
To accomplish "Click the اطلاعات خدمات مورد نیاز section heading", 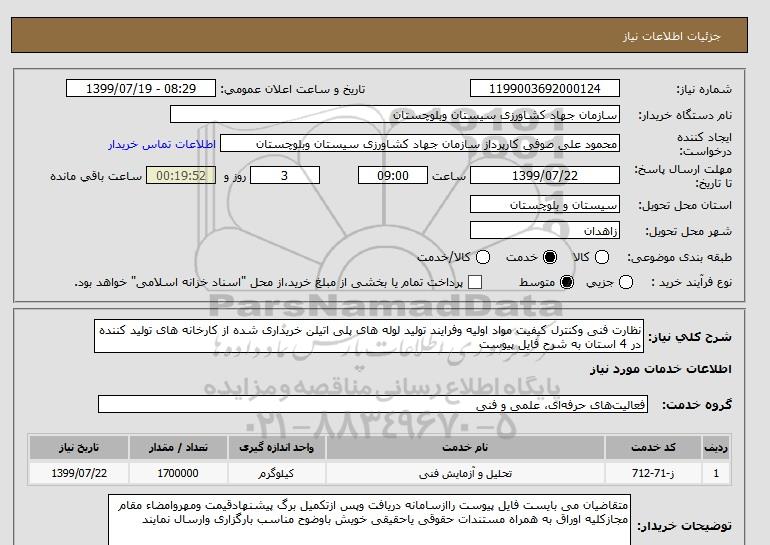I will 660,369.
